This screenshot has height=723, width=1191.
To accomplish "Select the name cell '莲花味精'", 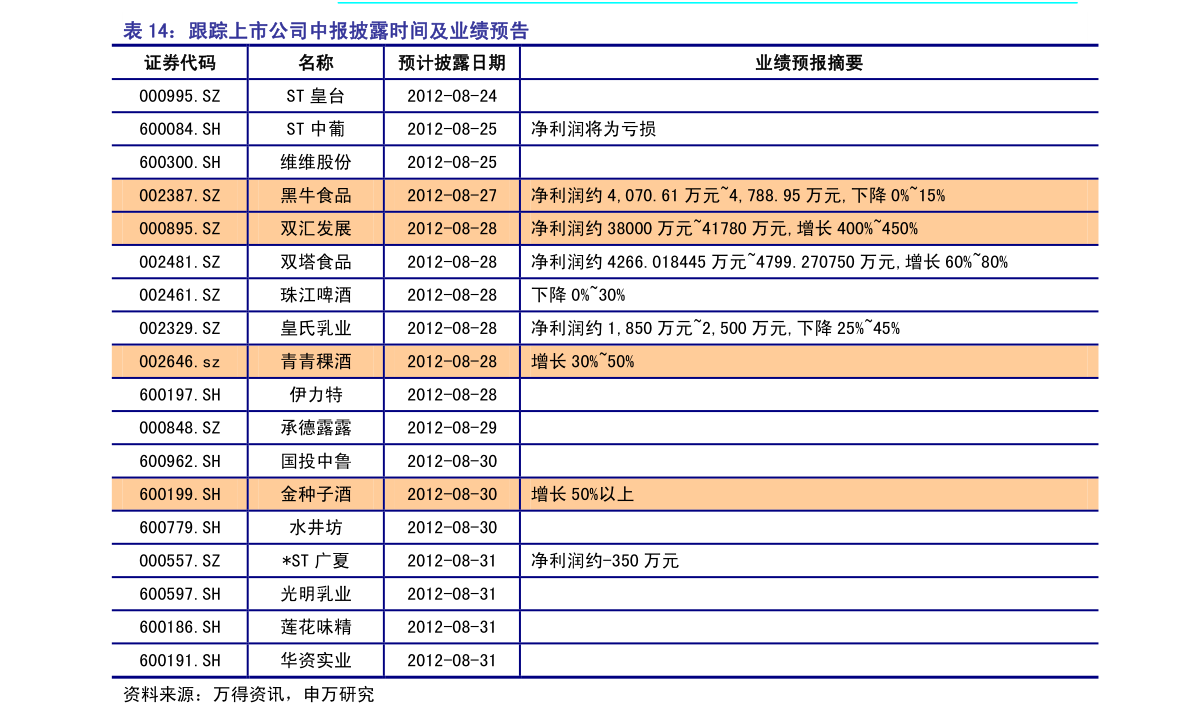I will (316, 628).
